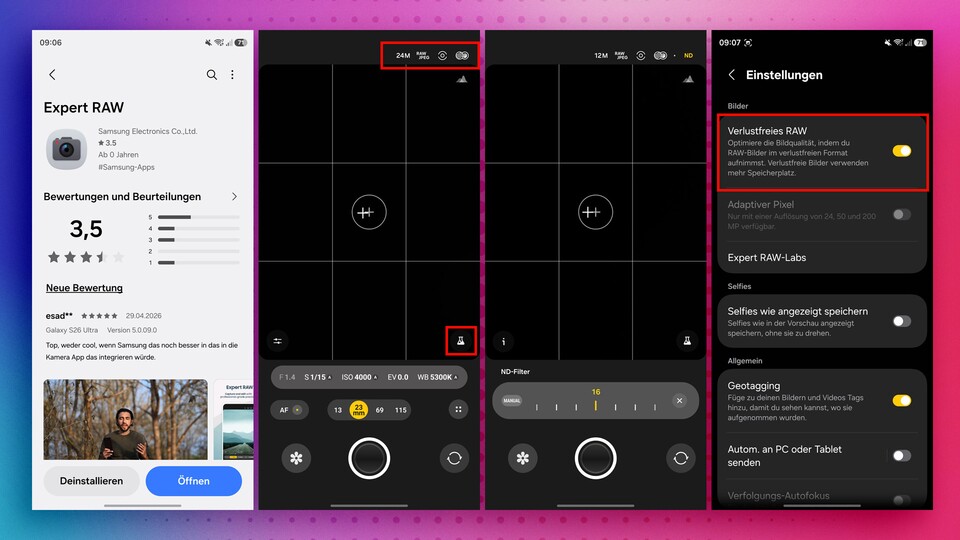Image resolution: width=960 pixels, height=540 pixels.
Task: Open the four-dot more options icon
Action: (x=458, y=410)
